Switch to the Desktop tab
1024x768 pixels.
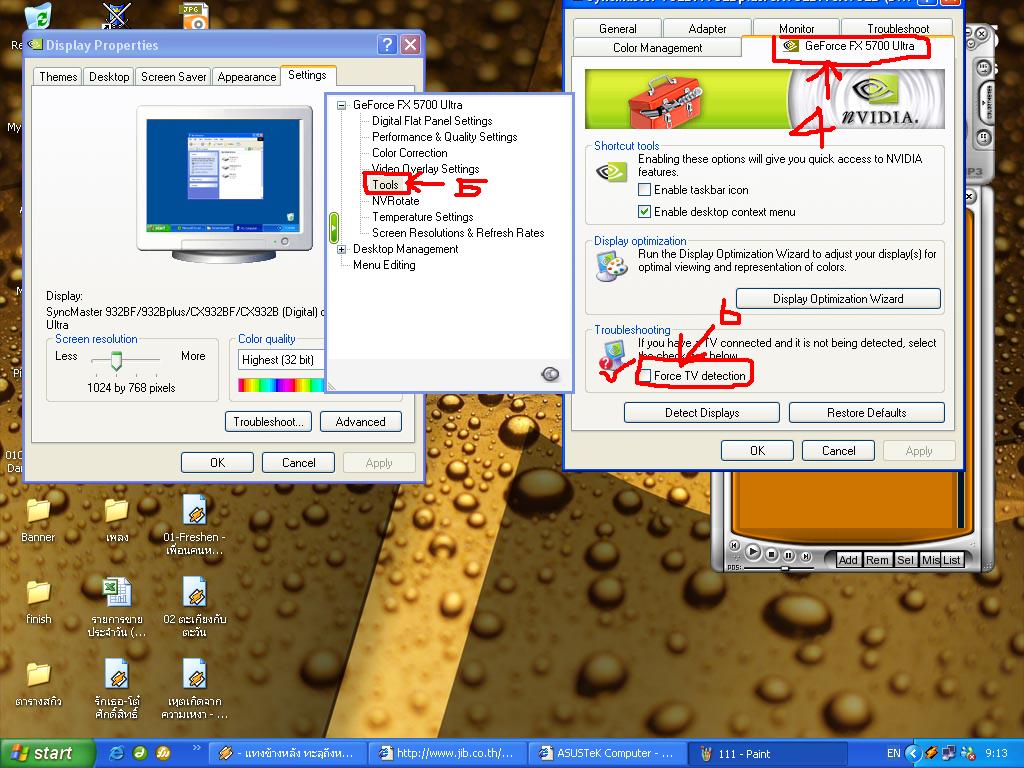109,76
